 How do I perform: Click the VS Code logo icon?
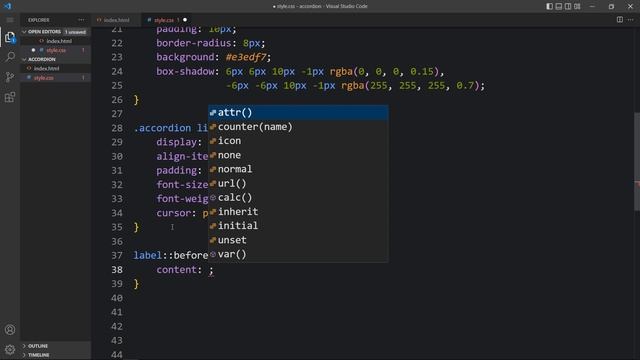[x=7, y=6]
